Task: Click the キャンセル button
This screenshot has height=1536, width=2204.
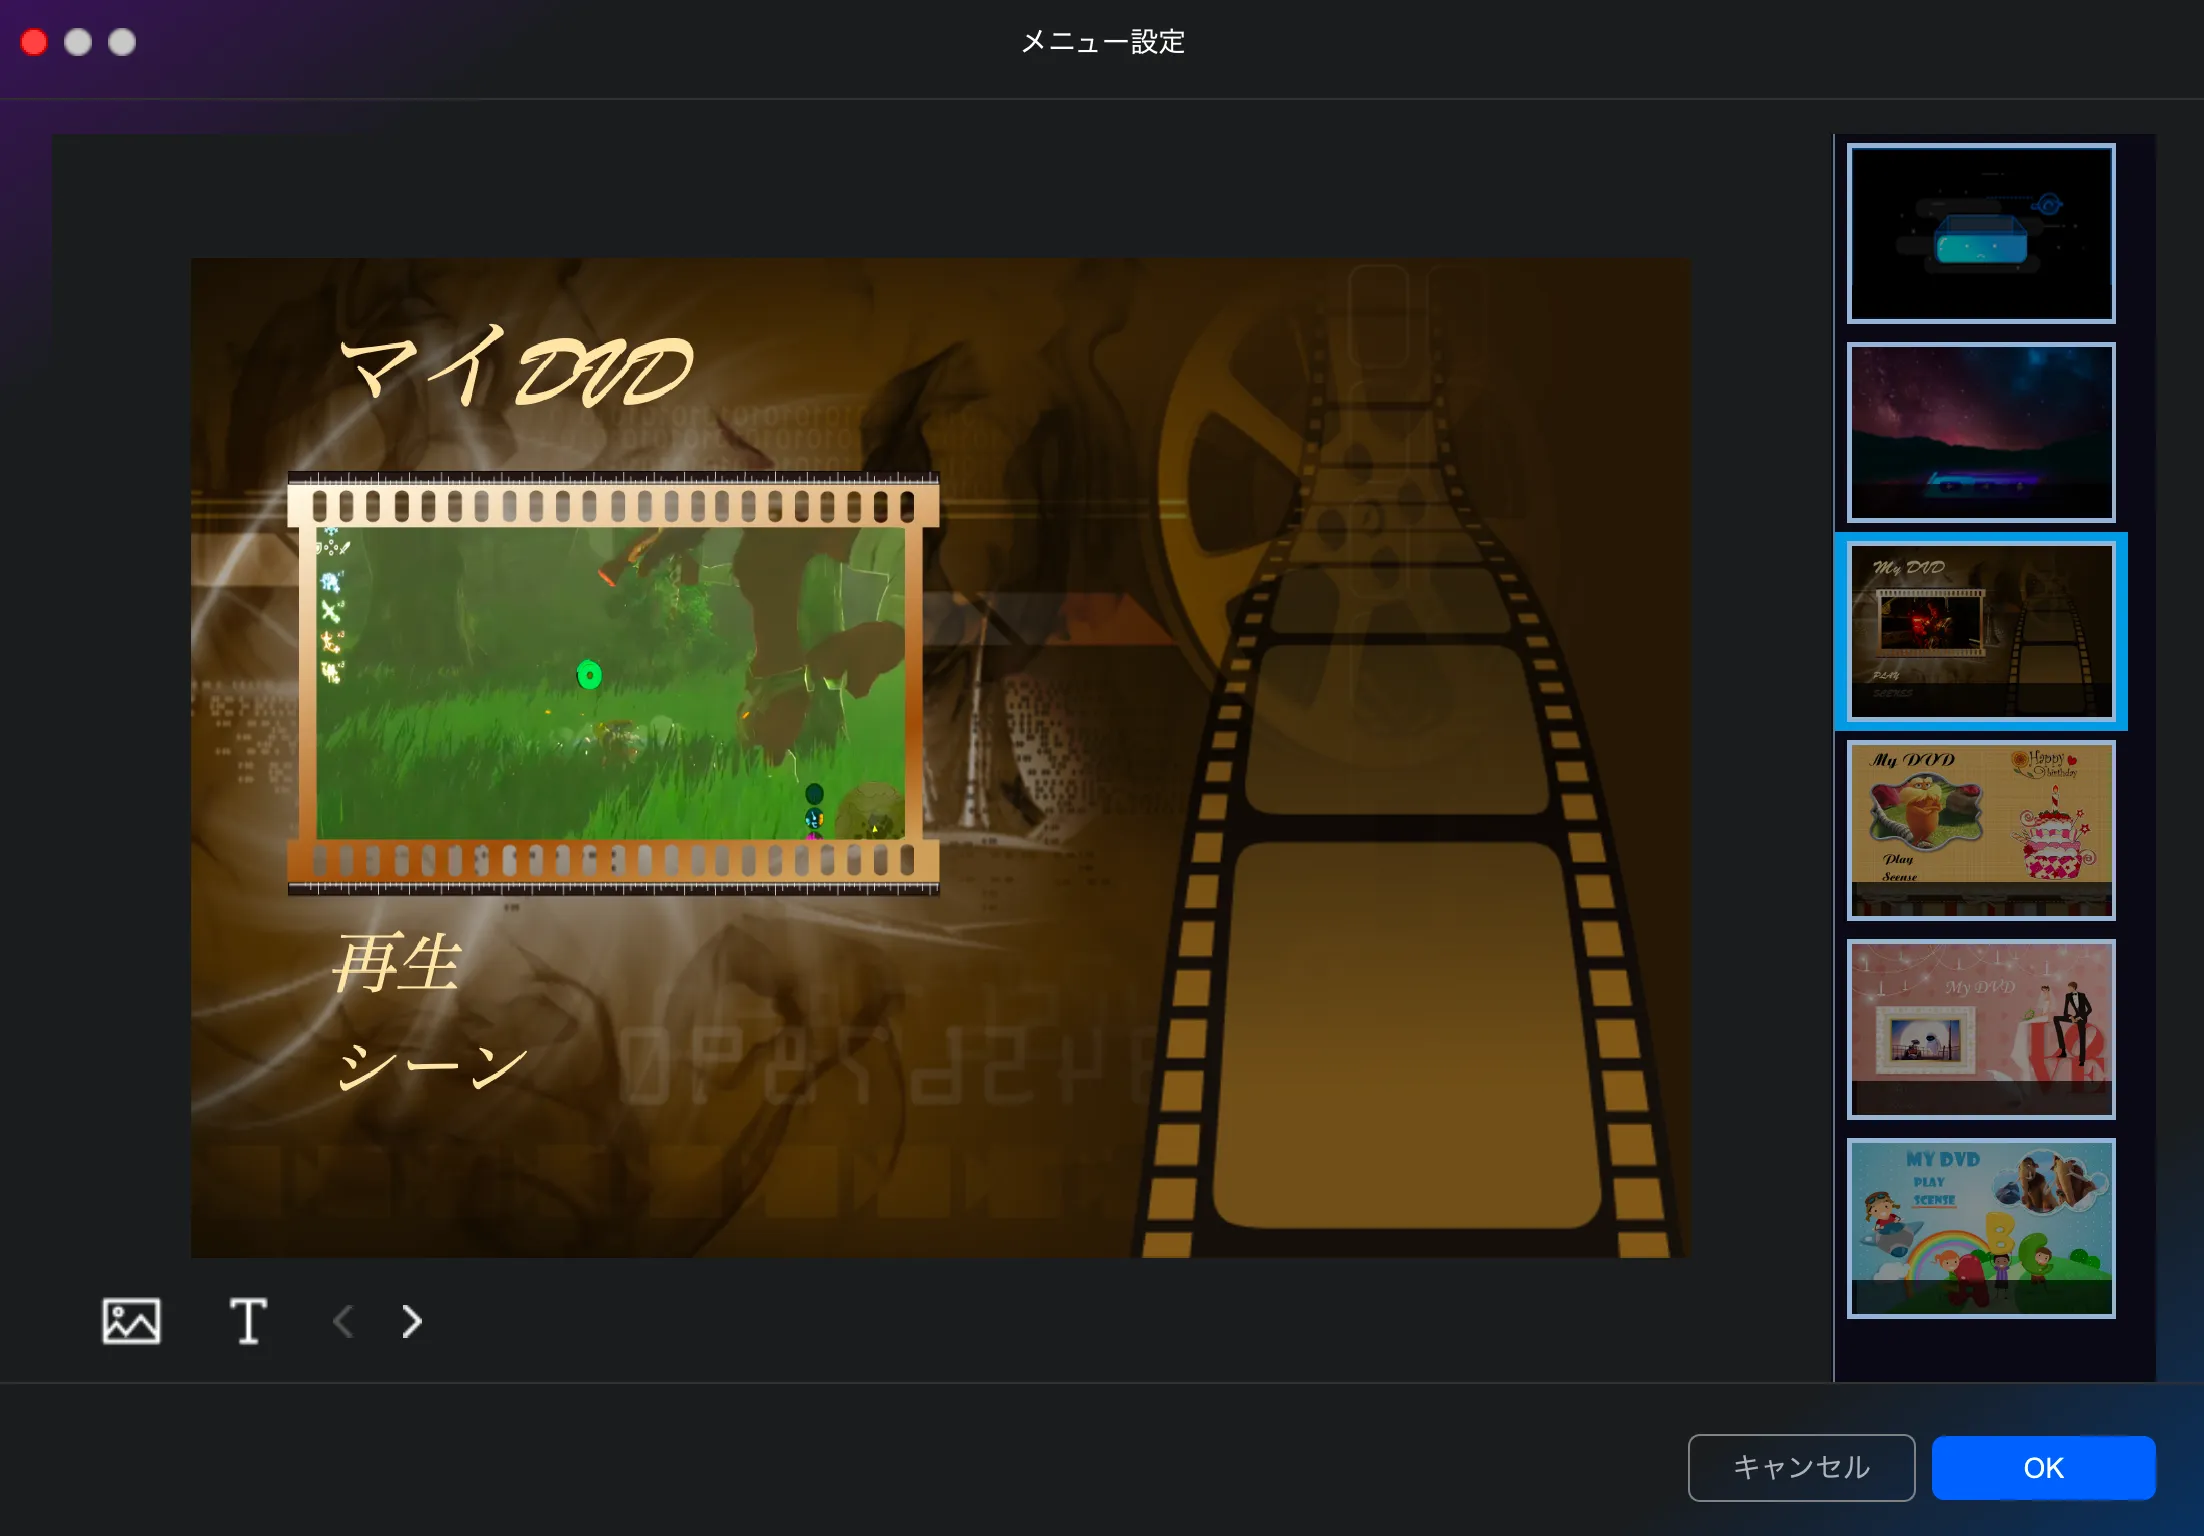Action: point(1800,1467)
